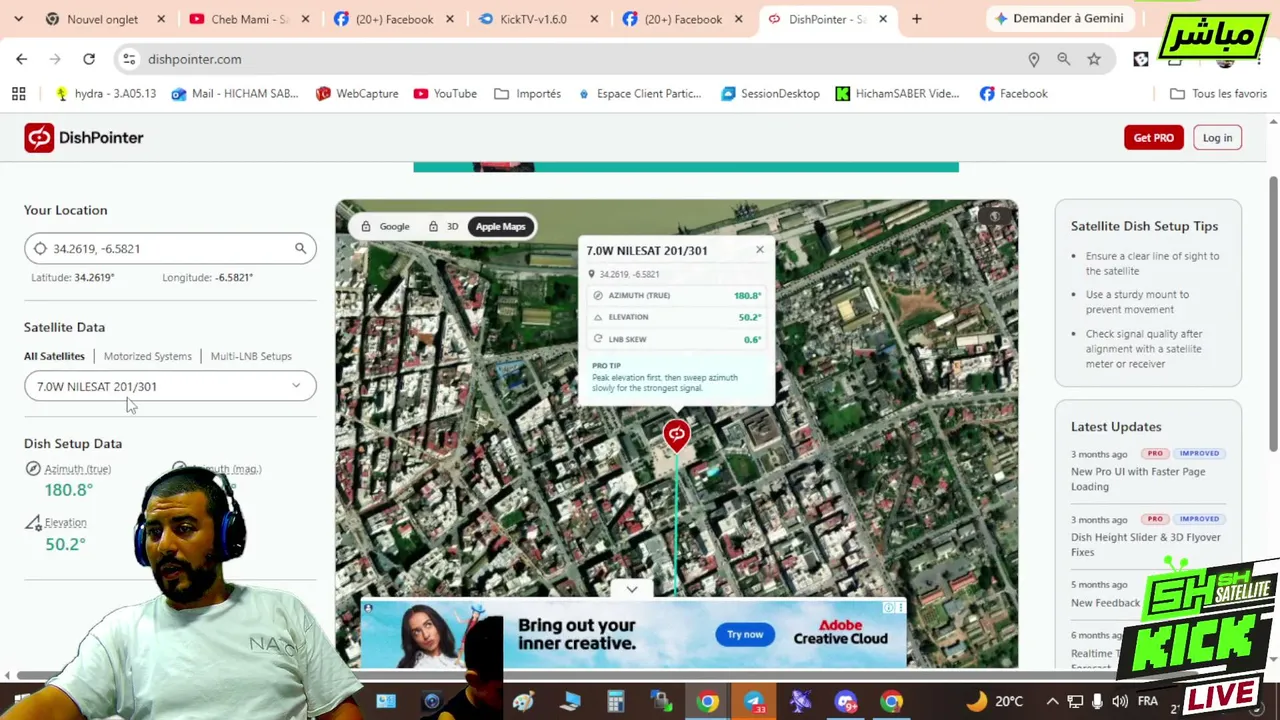
Task: Open the hydra - 3.A05.13 bookmark
Action: 105,93
